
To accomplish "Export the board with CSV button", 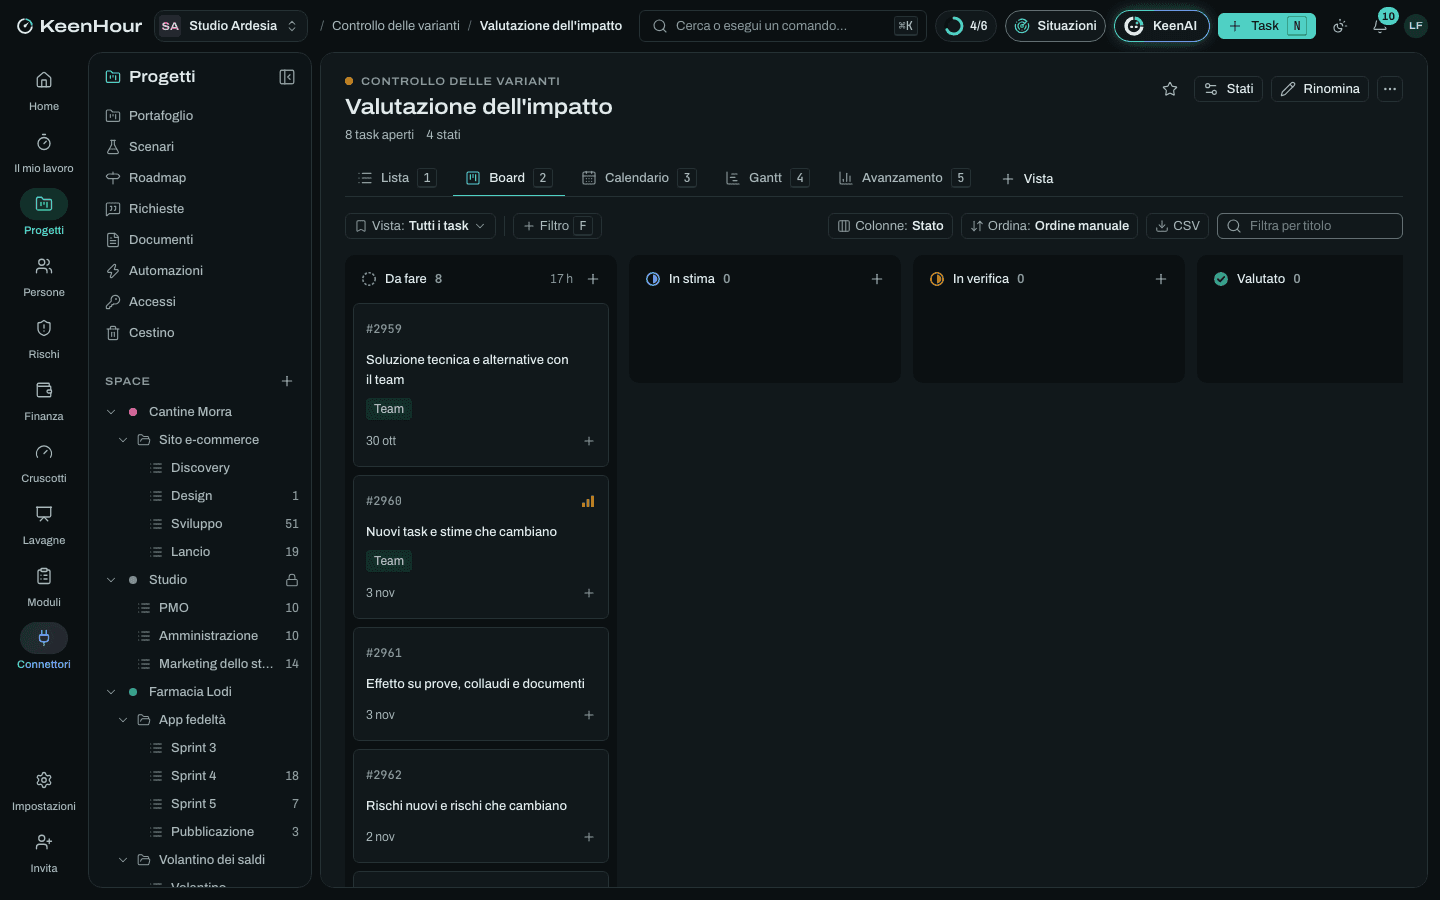I will [1177, 226].
